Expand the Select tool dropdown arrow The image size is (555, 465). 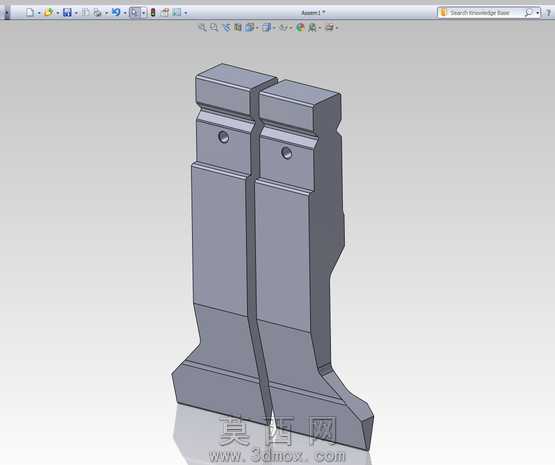[144, 13]
